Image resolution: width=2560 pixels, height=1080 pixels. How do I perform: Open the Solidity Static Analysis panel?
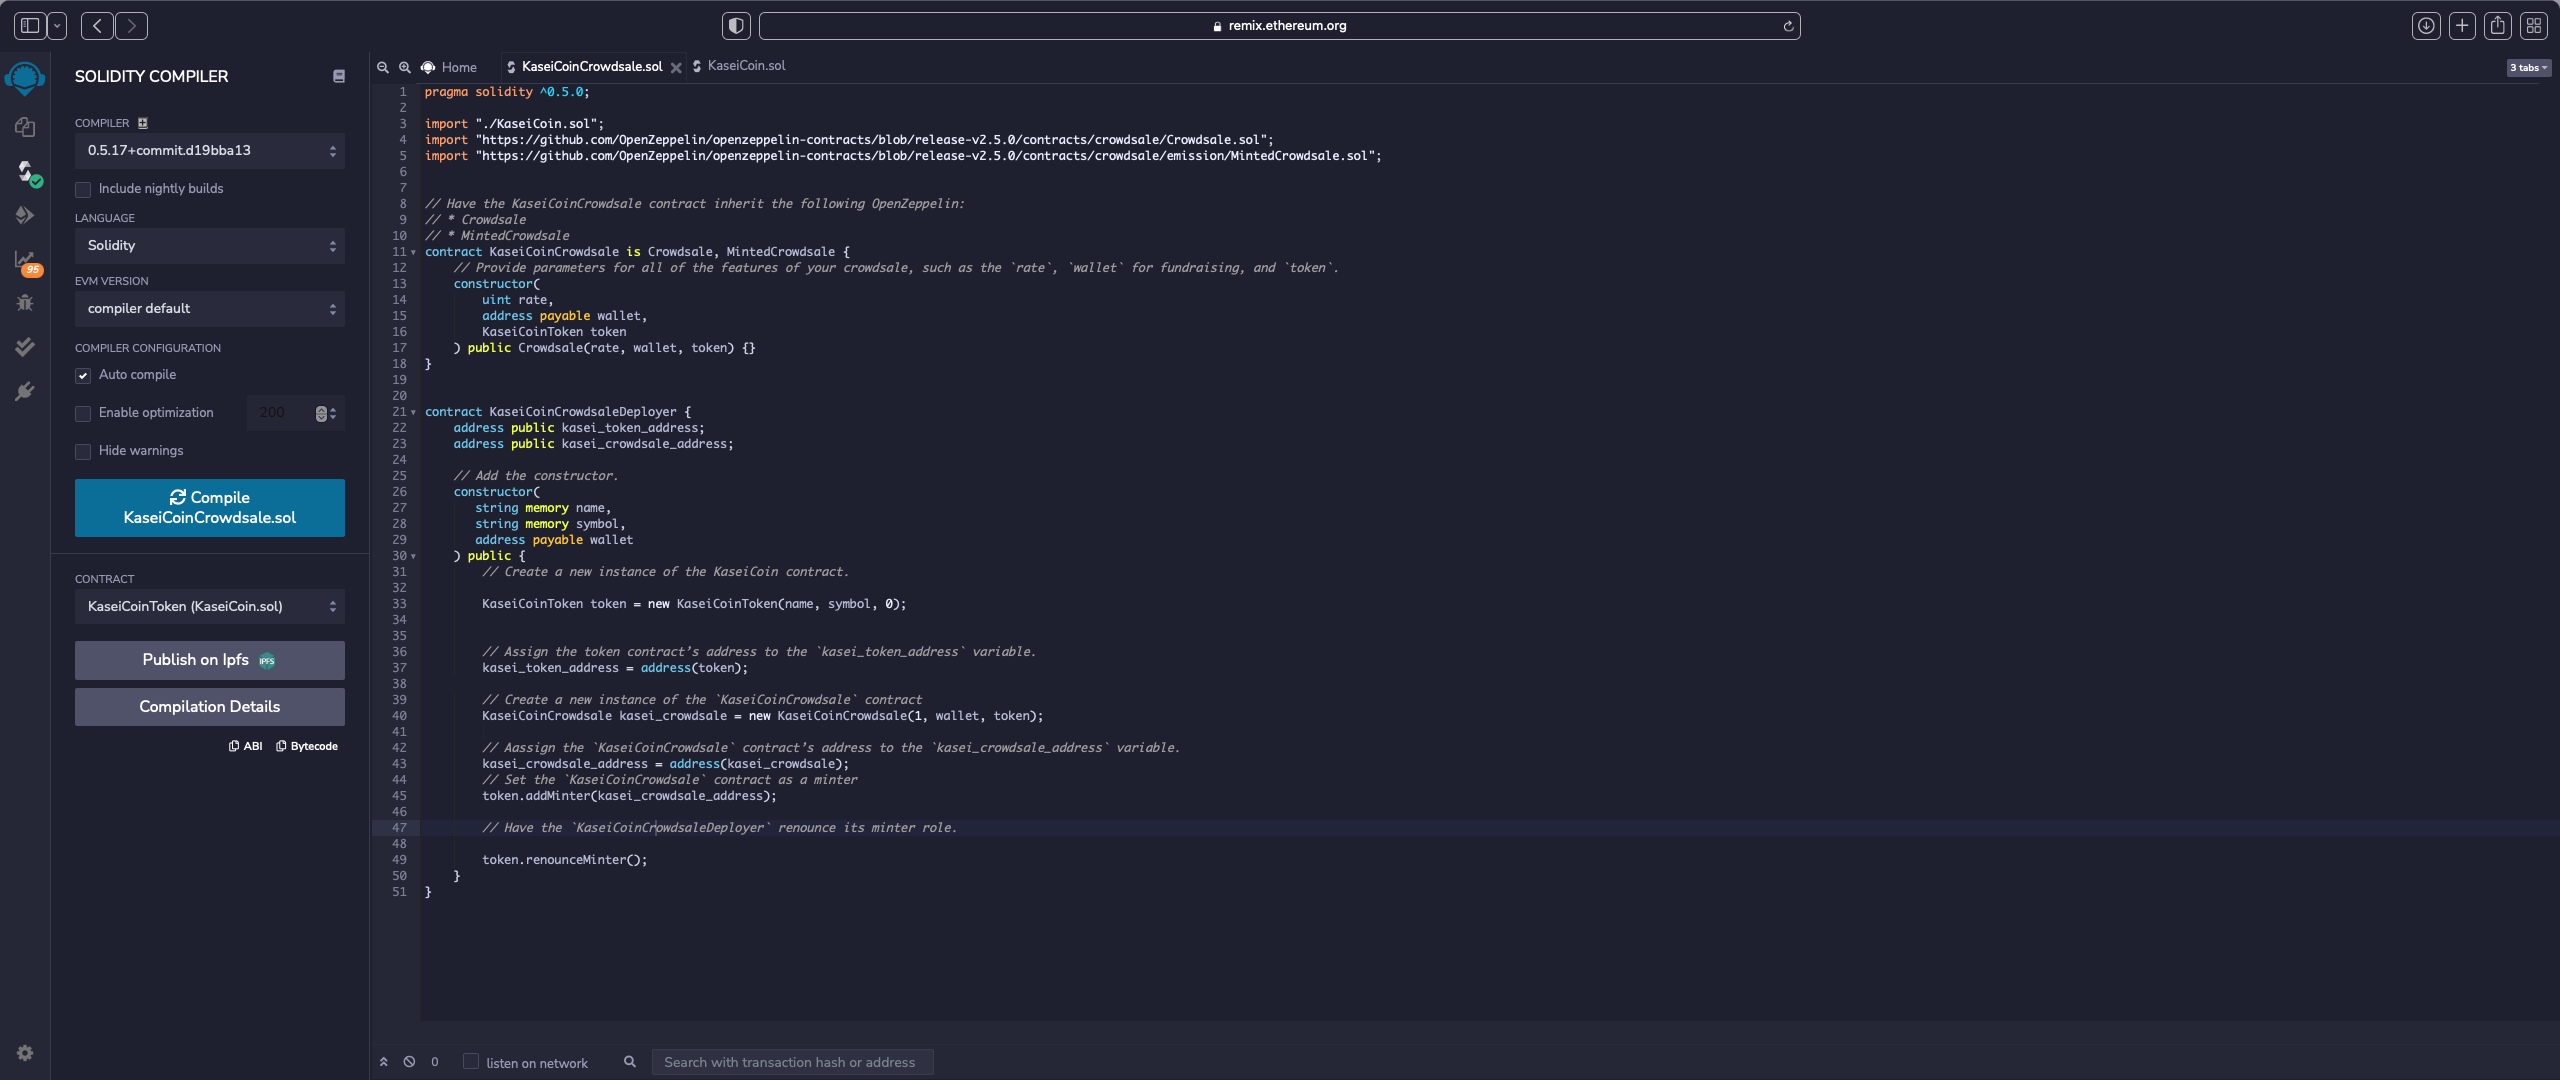click(24, 258)
